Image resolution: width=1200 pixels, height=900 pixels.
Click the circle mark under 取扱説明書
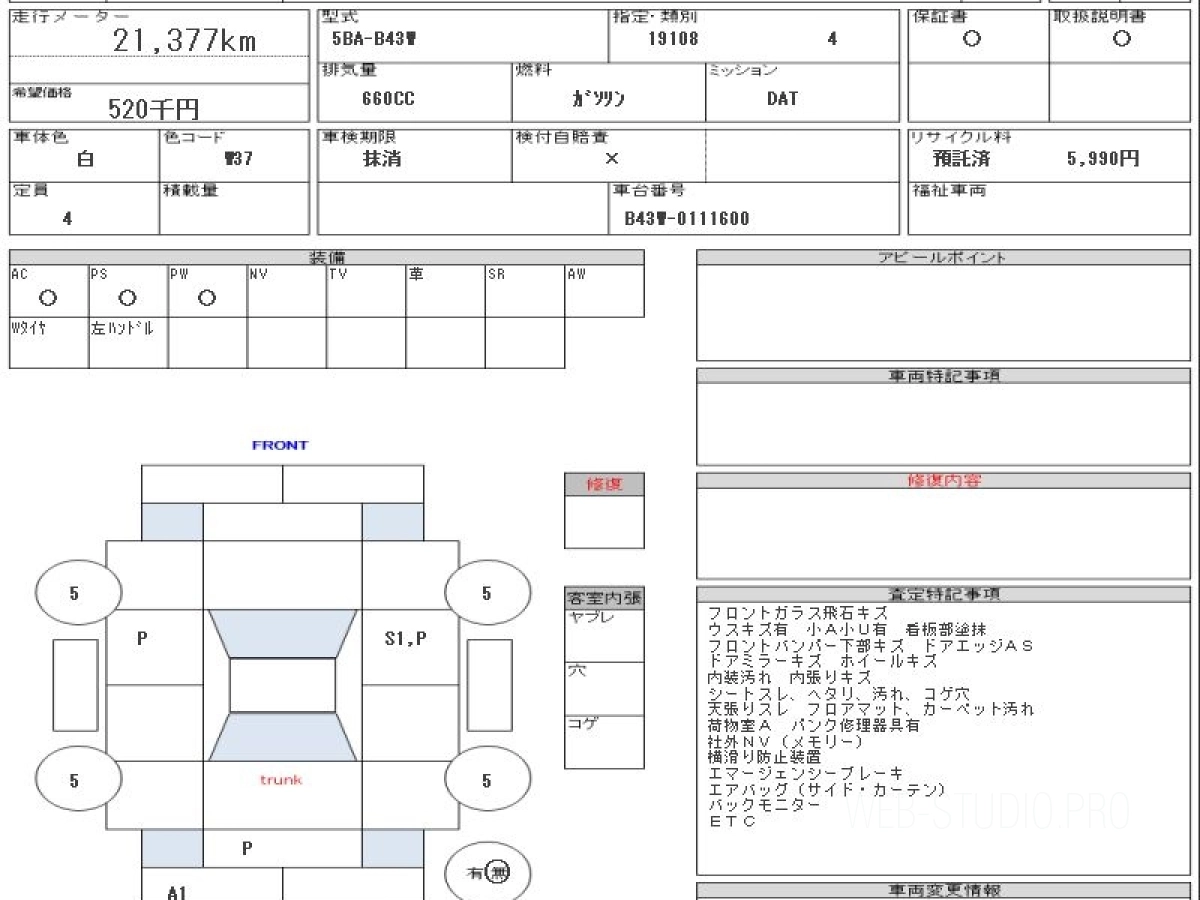1122,39
